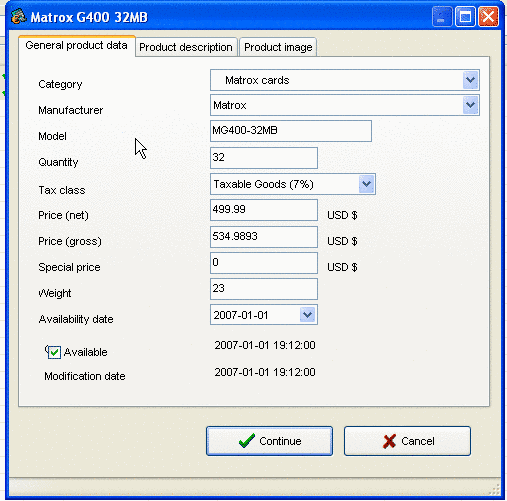Viewport: 507px width, 501px height.
Task: Open the Tax class dropdown arrow
Action: (367, 184)
